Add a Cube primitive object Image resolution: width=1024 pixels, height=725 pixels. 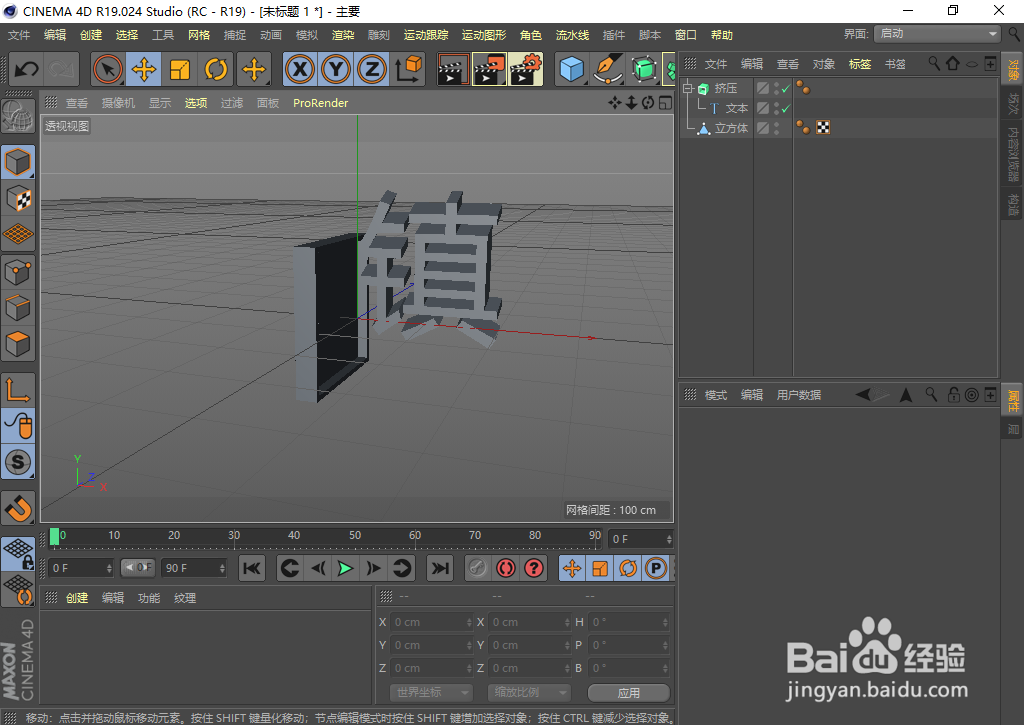[571, 69]
